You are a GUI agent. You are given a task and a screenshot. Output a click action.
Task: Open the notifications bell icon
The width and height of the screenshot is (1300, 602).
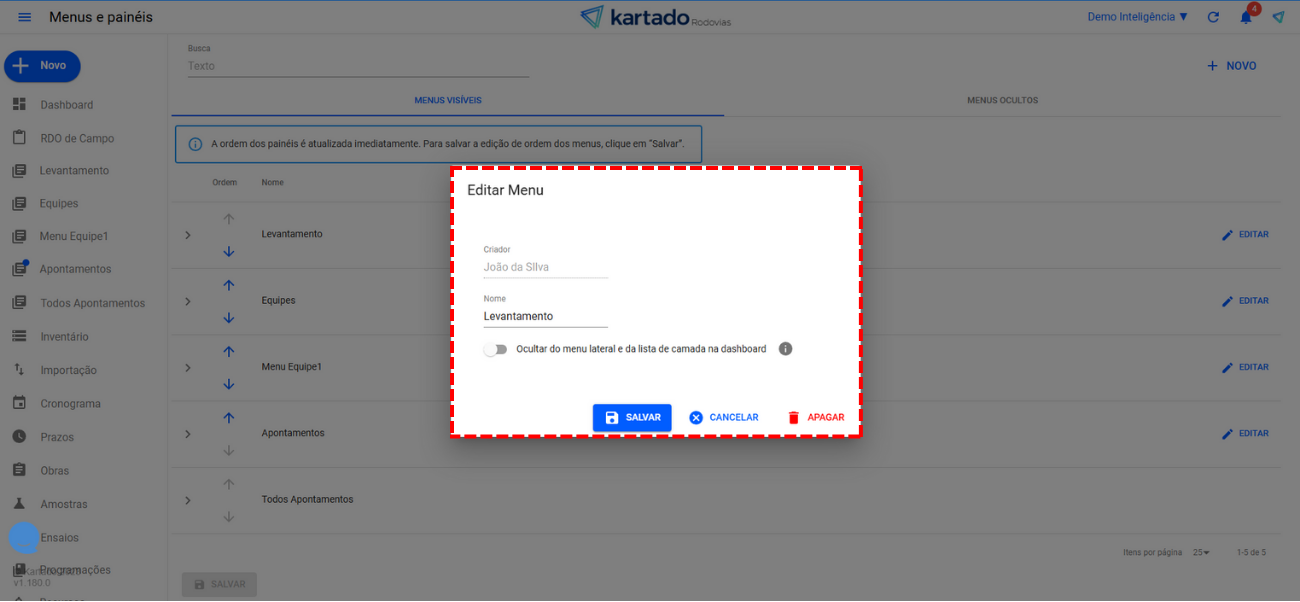1246,17
